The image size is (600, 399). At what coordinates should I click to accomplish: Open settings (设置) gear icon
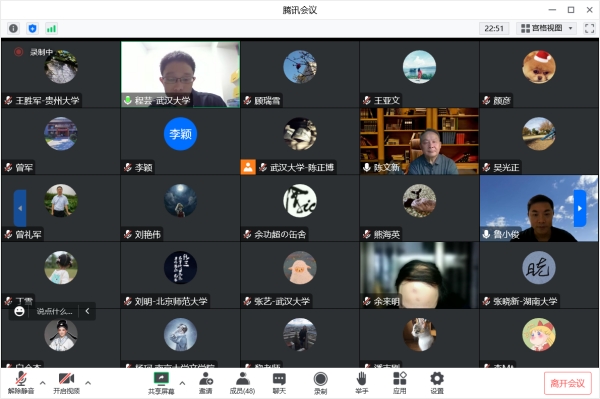point(437,383)
